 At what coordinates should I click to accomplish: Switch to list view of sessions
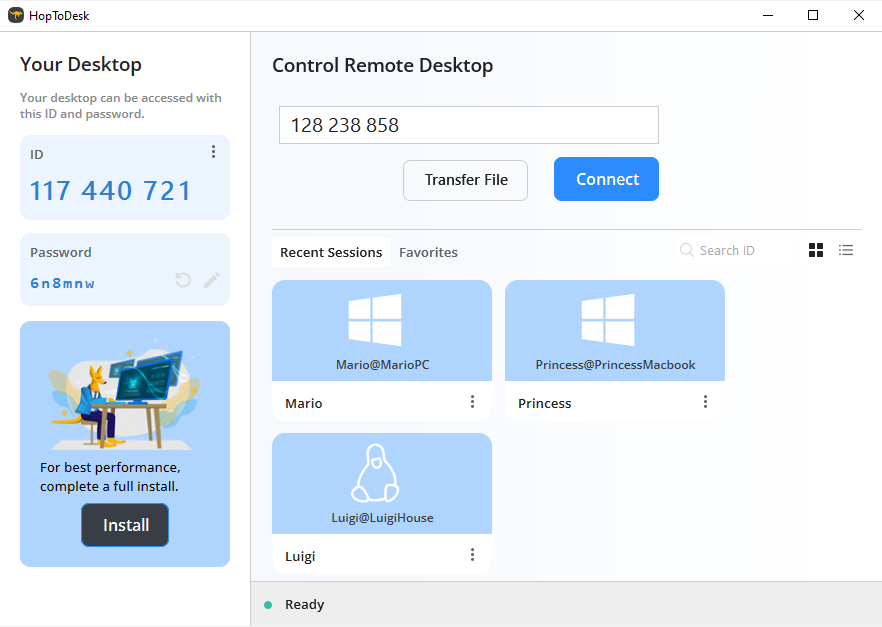(846, 250)
